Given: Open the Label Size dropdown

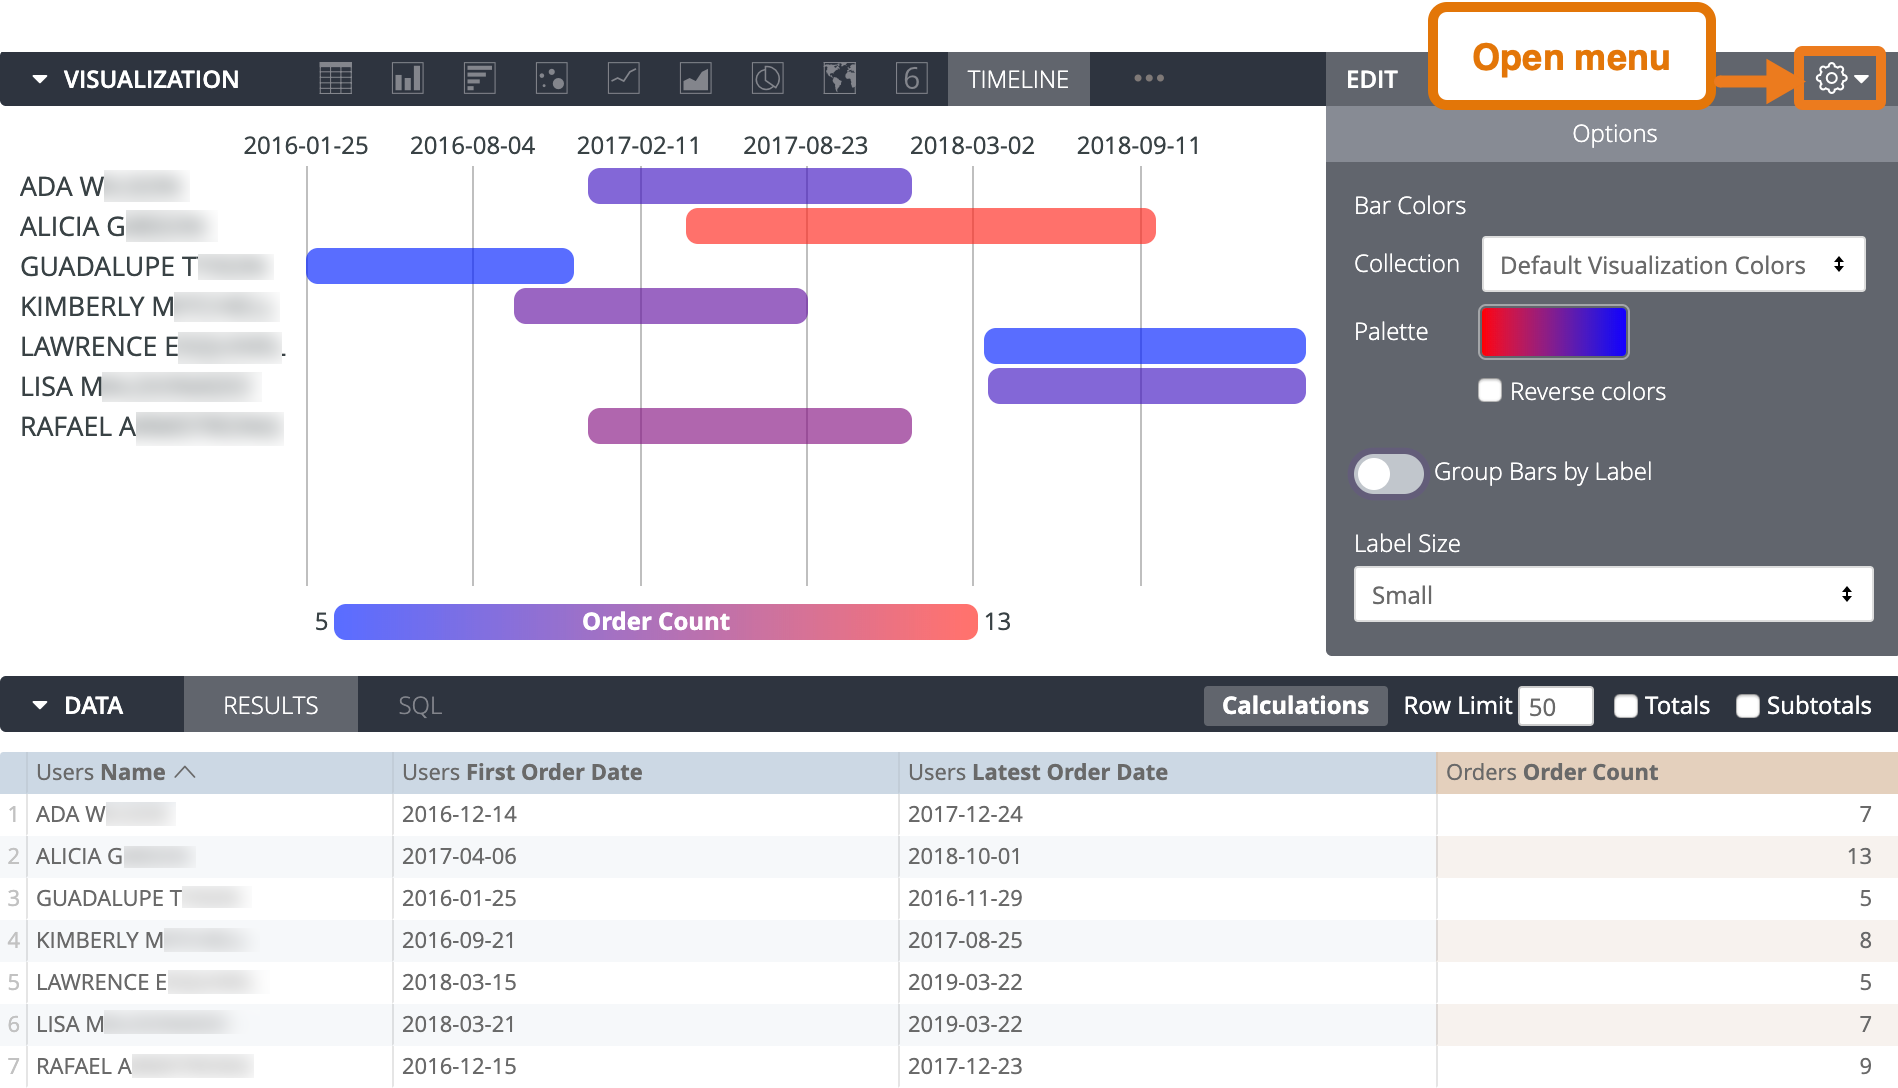Looking at the screenshot, I should pyautogui.click(x=1612, y=594).
